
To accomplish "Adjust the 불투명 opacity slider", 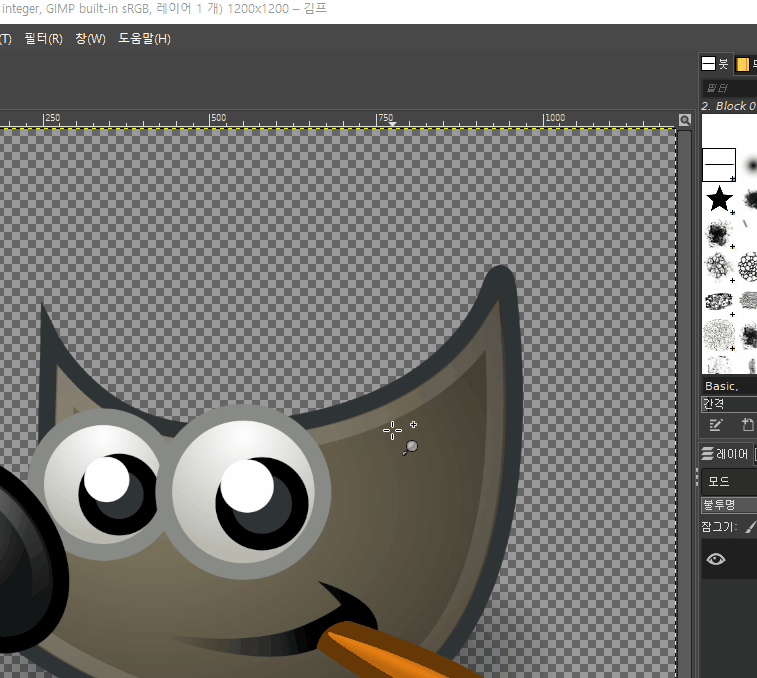I will pyautogui.click(x=729, y=505).
